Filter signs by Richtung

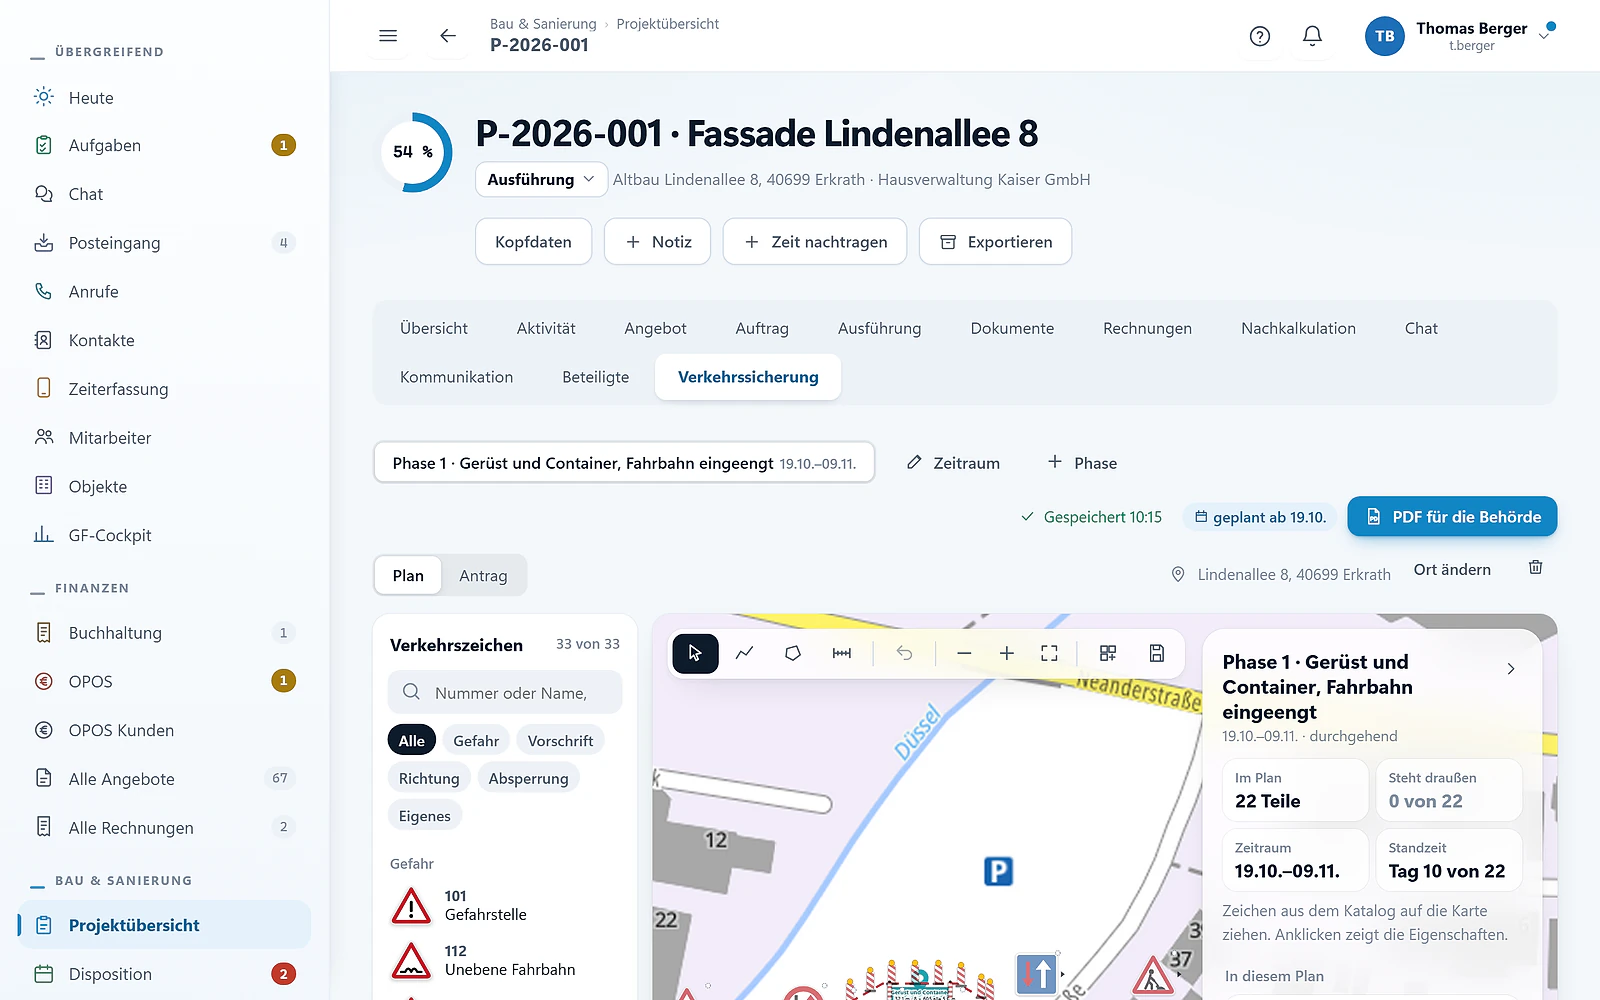tap(429, 778)
